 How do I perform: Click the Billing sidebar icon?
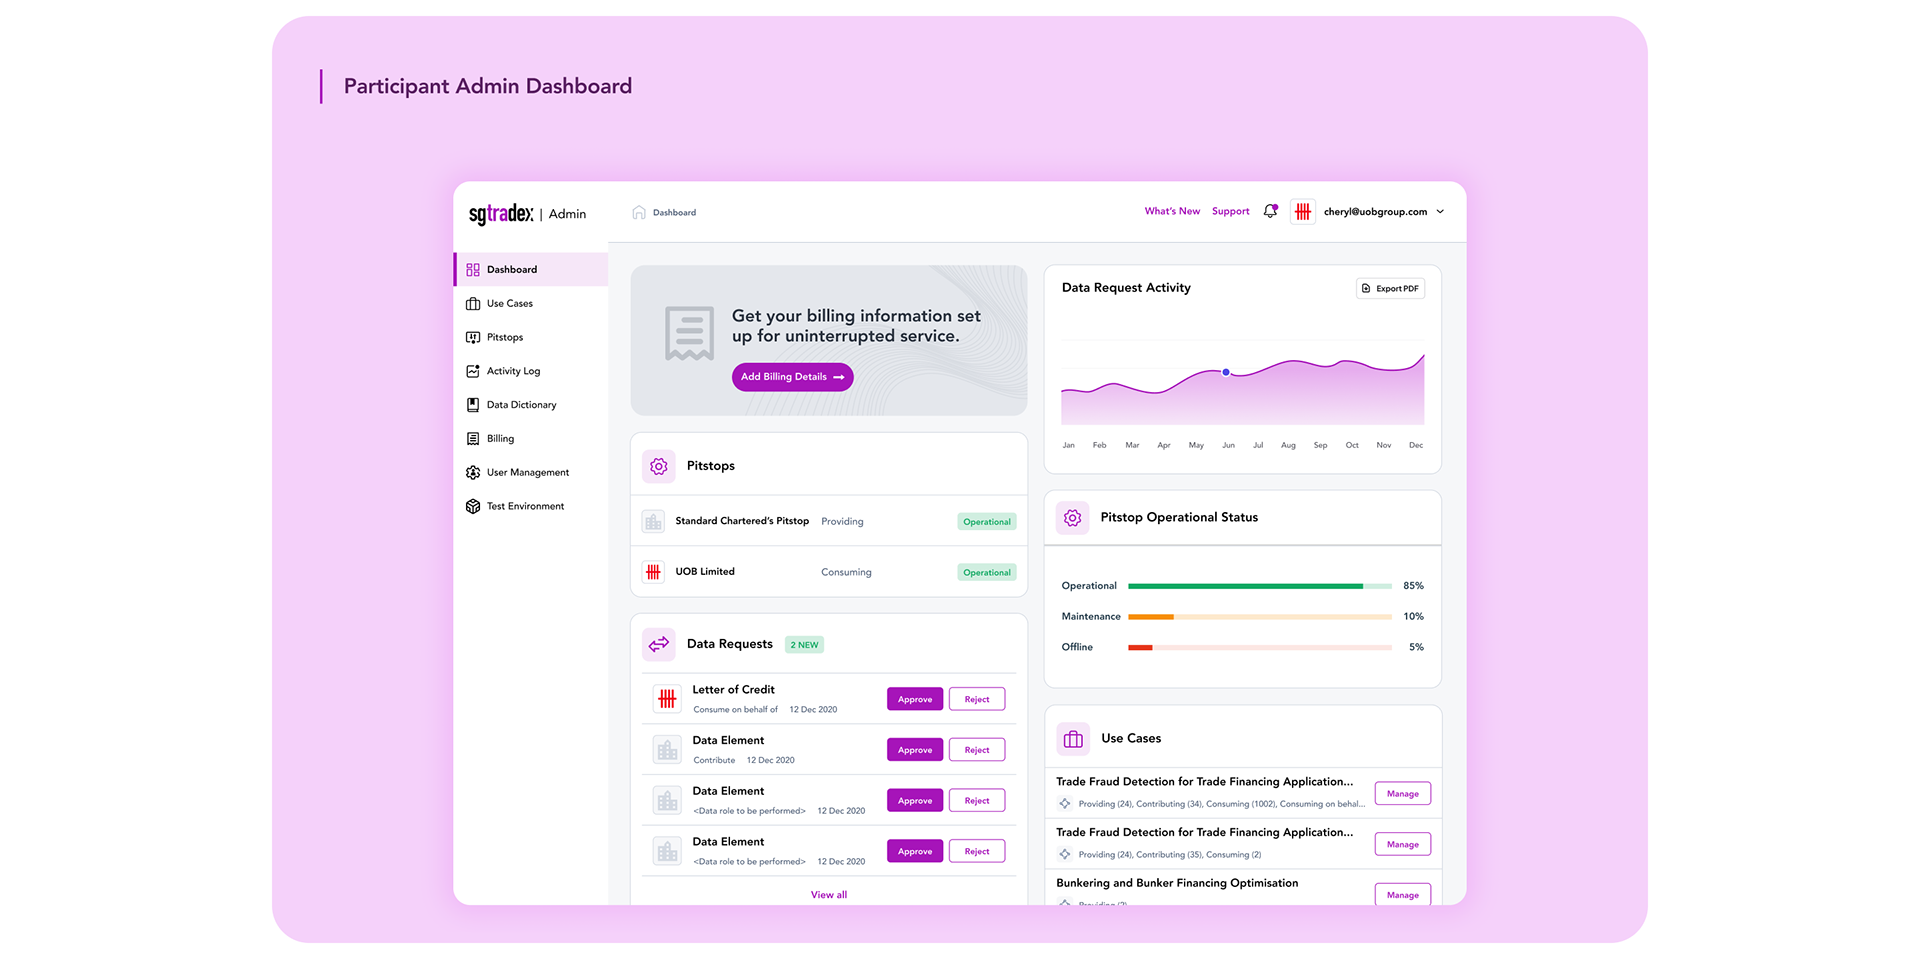pos(473,438)
